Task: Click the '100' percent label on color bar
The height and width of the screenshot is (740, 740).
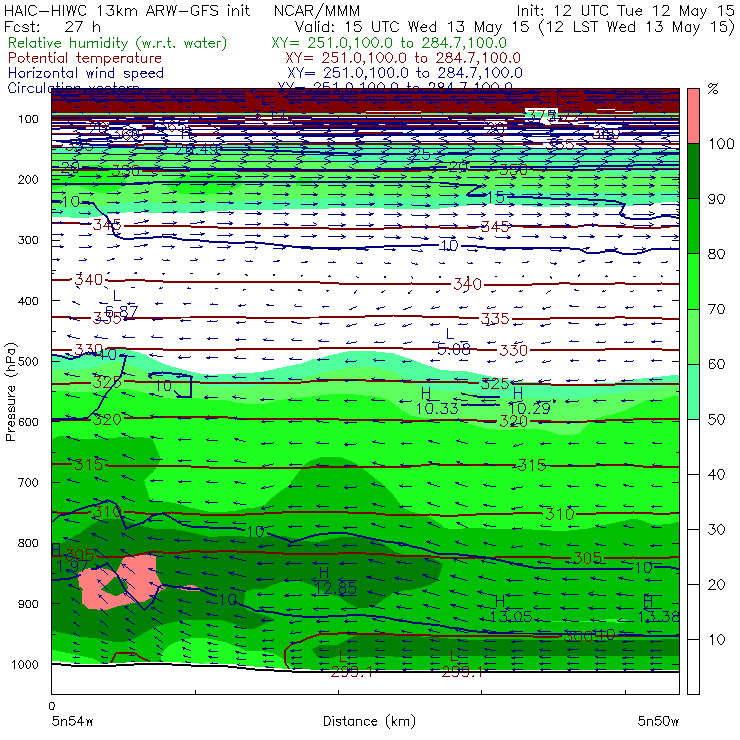Action: 721,143
